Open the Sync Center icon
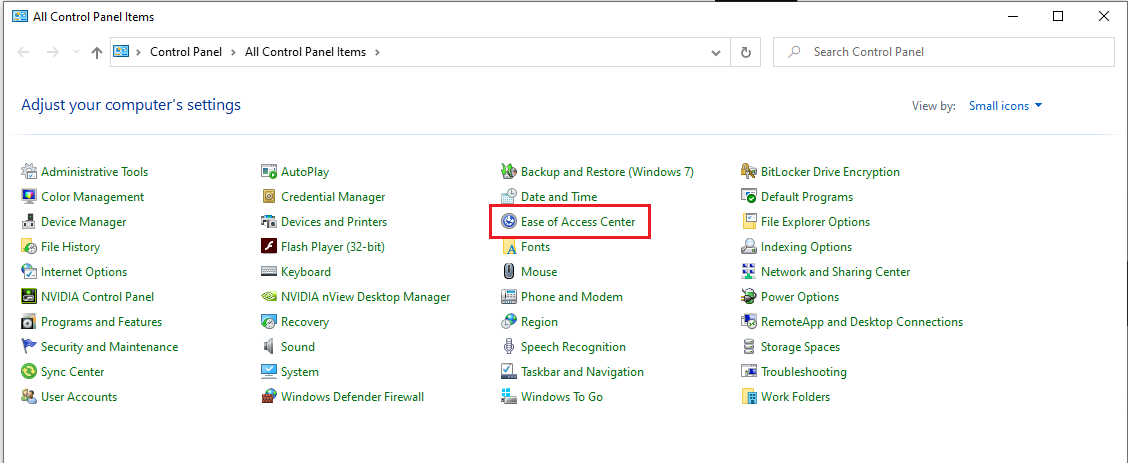Image resolution: width=1128 pixels, height=463 pixels. tap(29, 372)
